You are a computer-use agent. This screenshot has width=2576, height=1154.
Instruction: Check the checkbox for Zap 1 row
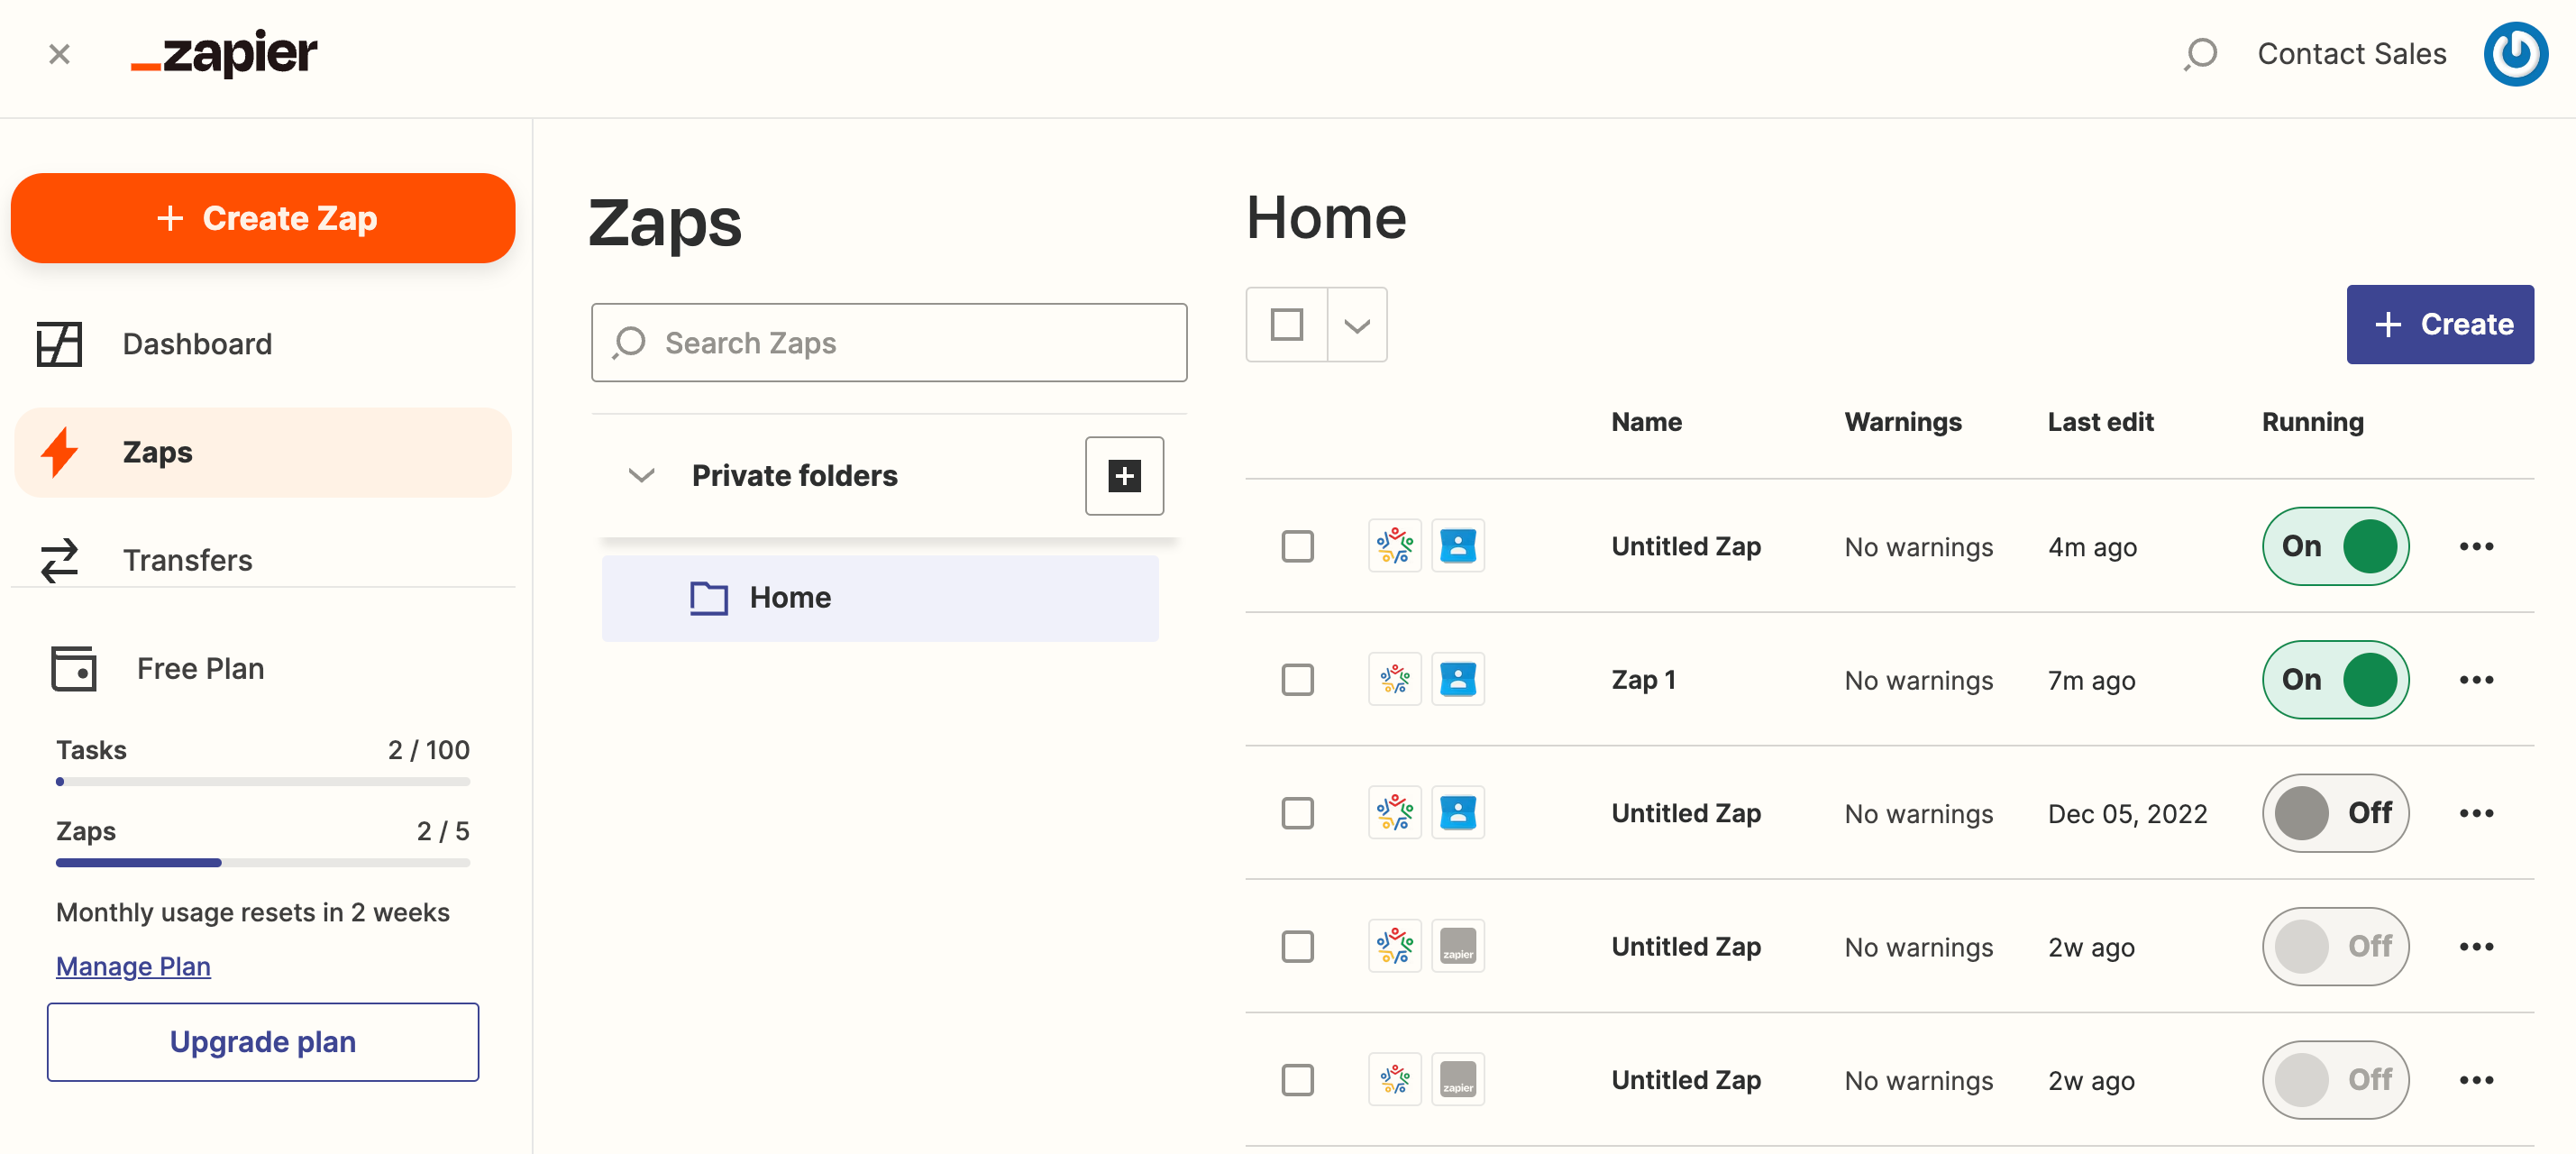pyautogui.click(x=1297, y=680)
